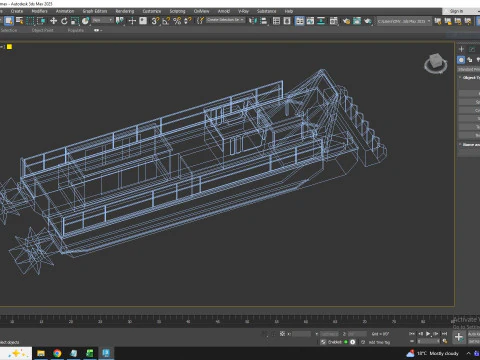Open the Graph Editors menu
The width and height of the screenshot is (480, 360).
[95, 11]
